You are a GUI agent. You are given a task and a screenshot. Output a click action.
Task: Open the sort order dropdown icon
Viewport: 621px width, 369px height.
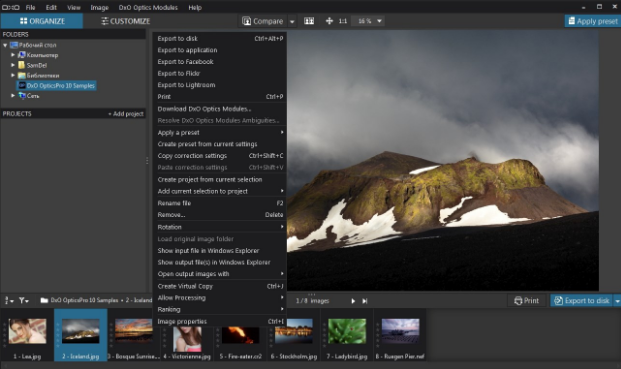(9, 301)
